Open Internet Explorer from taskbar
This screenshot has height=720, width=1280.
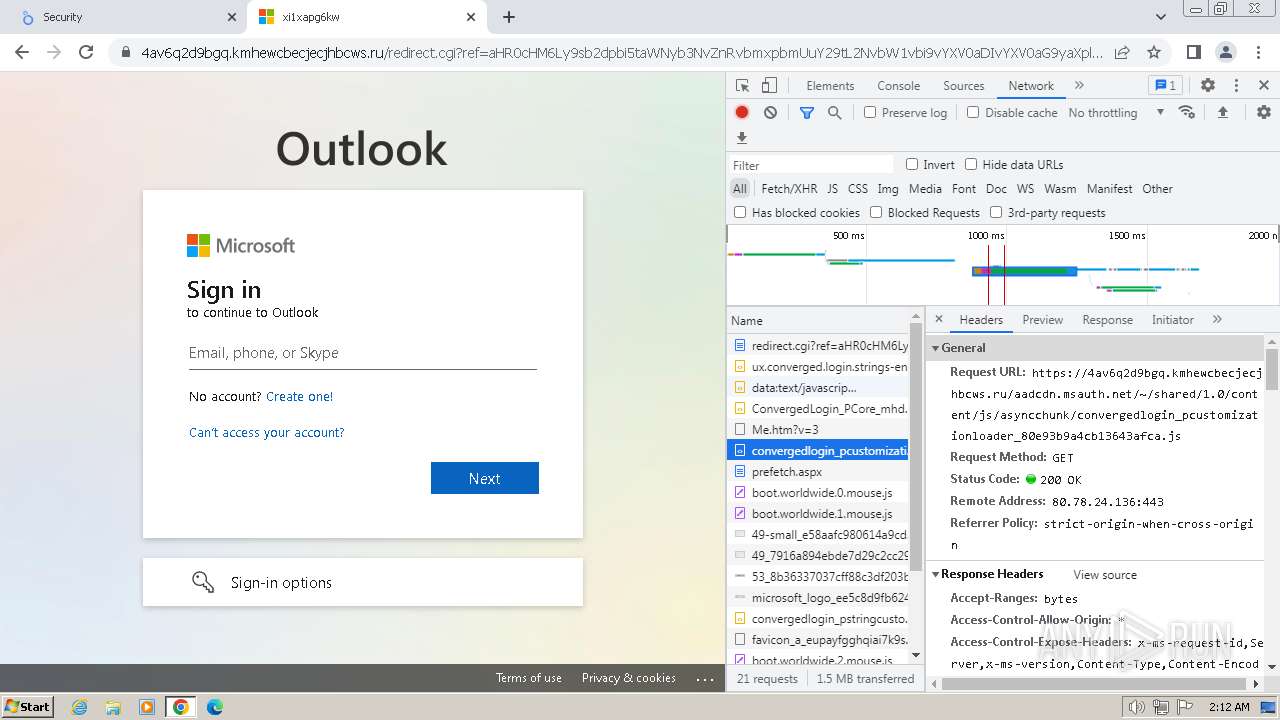pos(79,707)
